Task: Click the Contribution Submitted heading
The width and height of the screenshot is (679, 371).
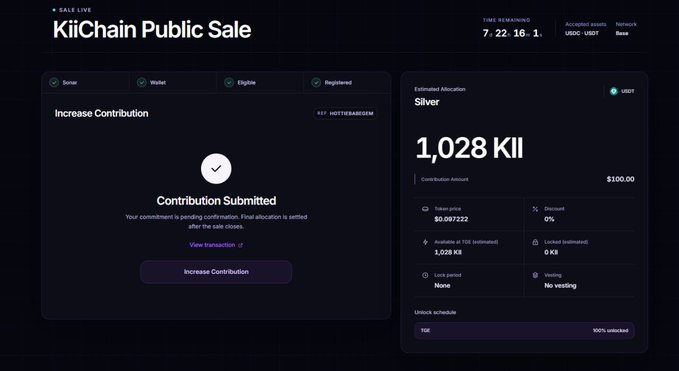Action: coord(216,201)
